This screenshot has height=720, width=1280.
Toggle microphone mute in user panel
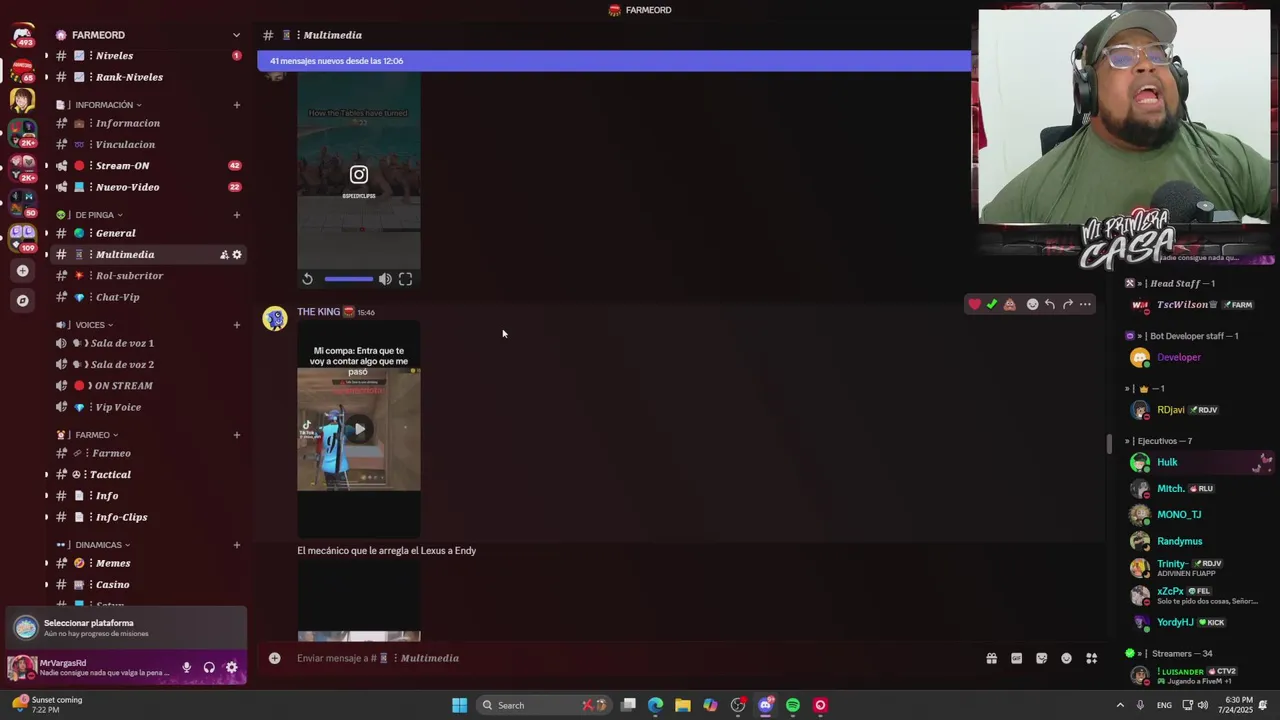coord(186,667)
